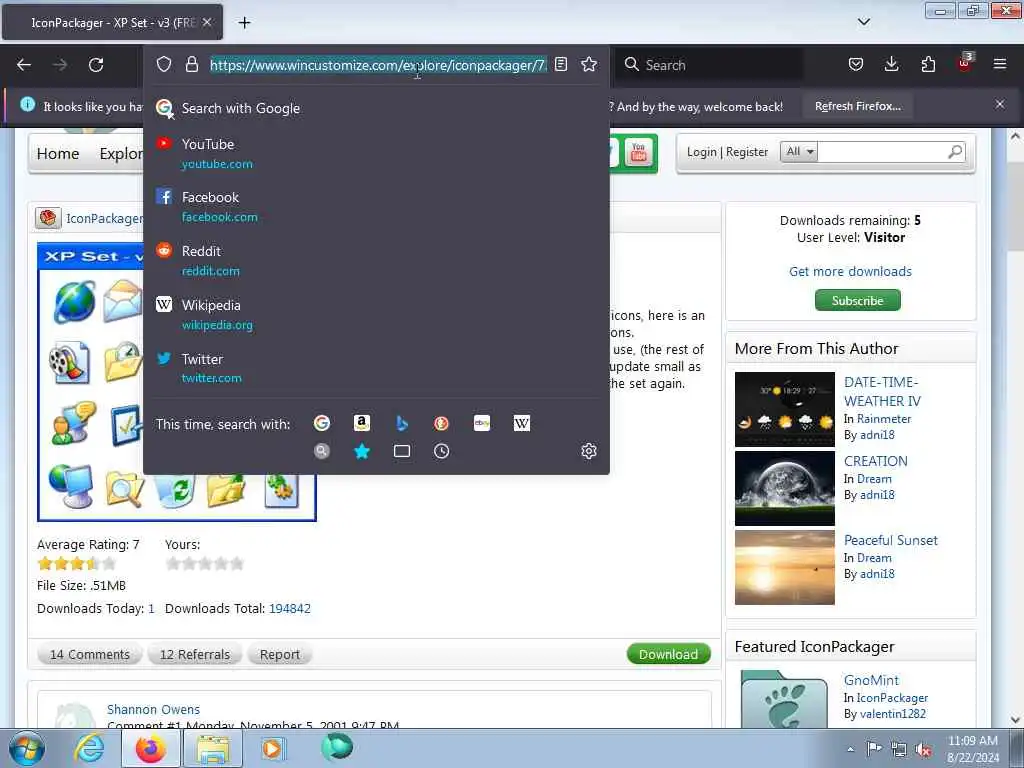
Task: Open the CREATION skin link
Action: point(876,461)
